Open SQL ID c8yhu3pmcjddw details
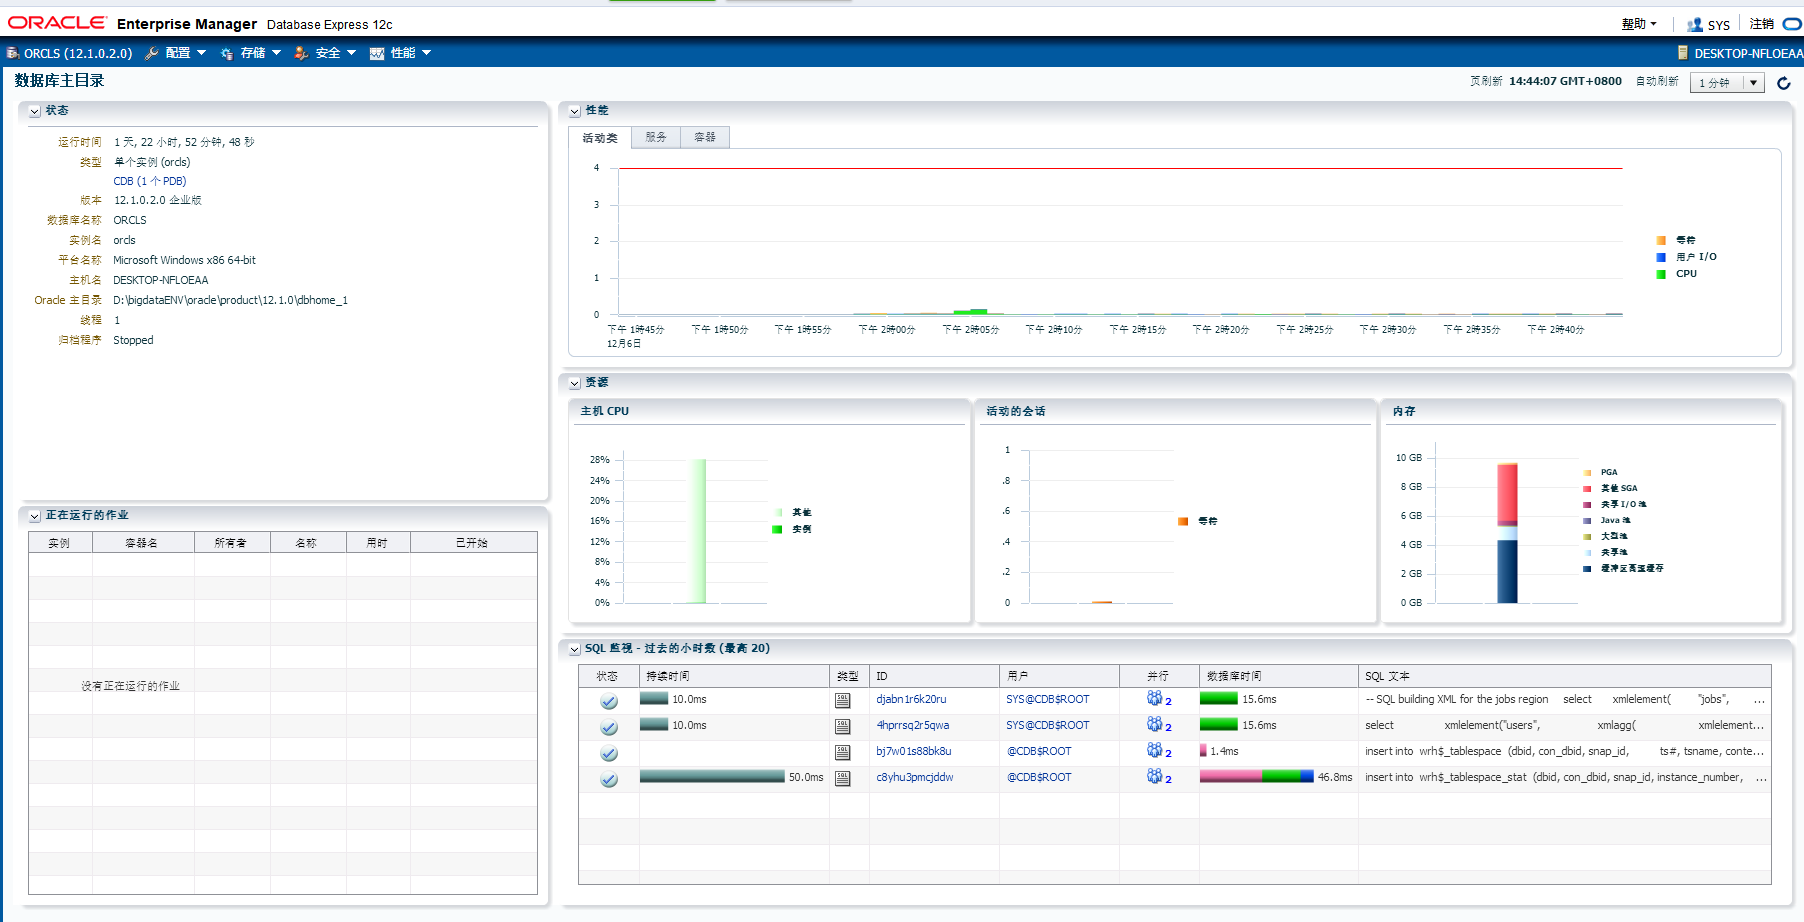The width and height of the screenshot is (1804, 922). click(915, 777)
